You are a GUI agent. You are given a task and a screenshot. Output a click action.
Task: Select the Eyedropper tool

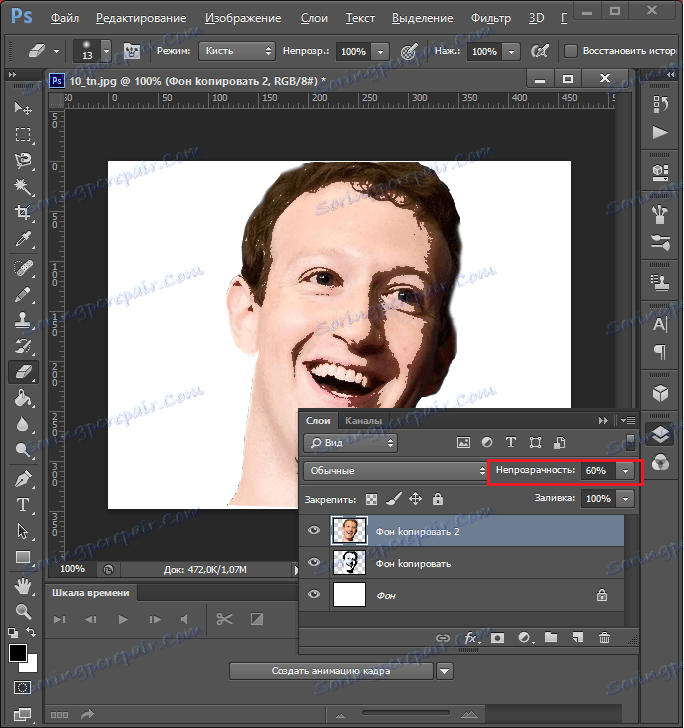coord(23,239)
